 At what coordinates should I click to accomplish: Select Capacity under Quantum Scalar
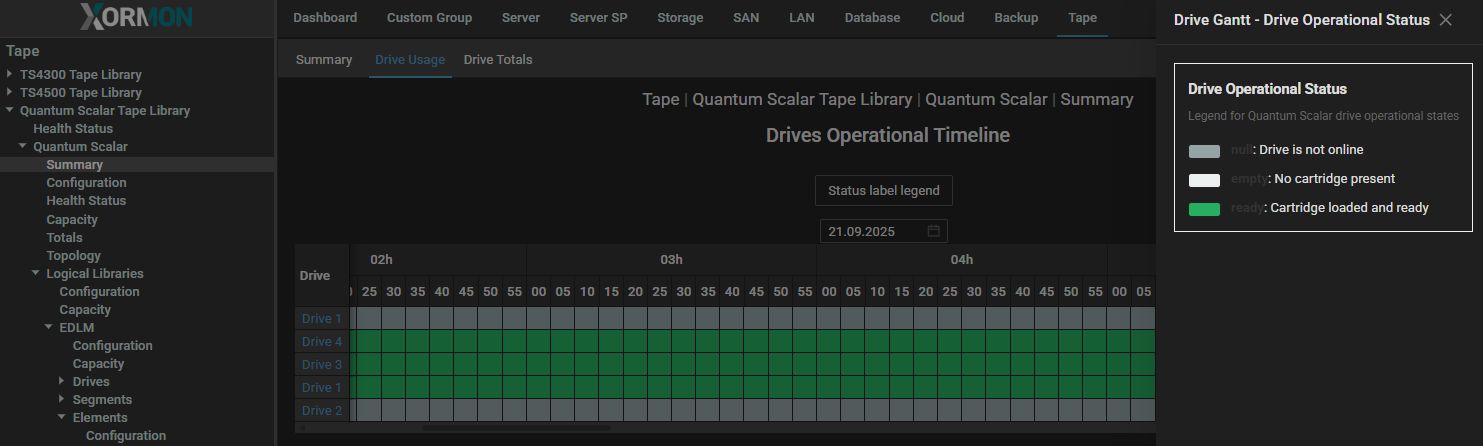(x=72, y=219)
